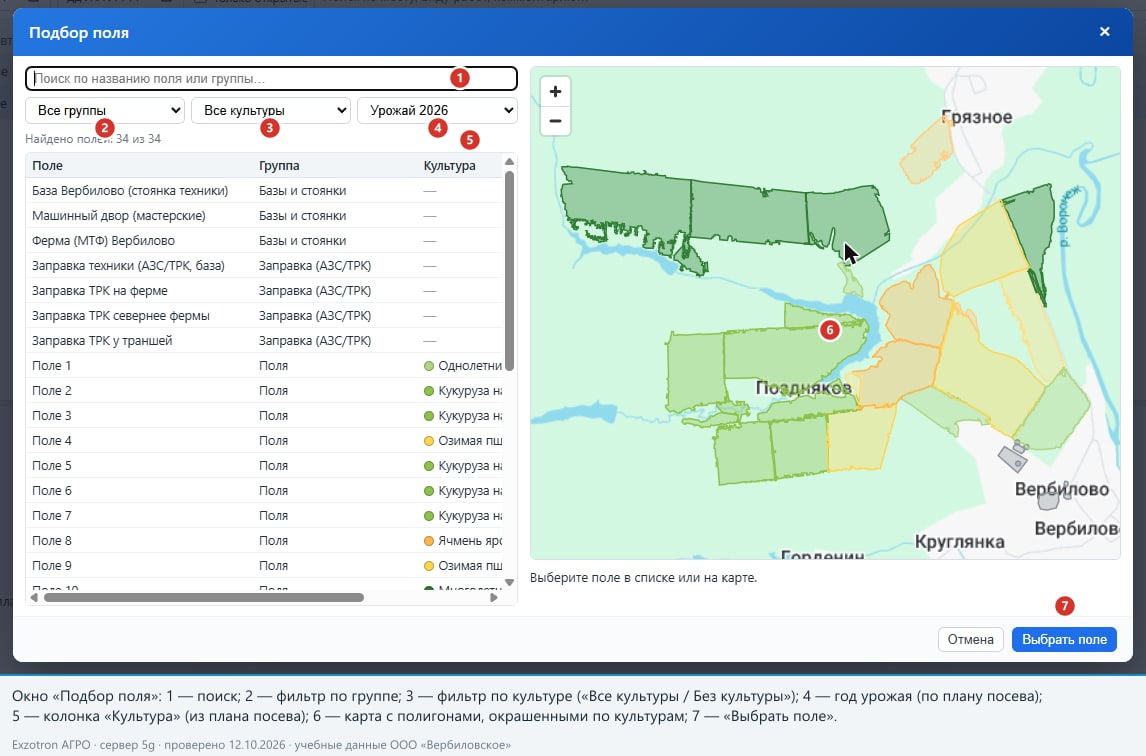Click the «Поздняков» label on the map
1146x756 pixels.
[803, 388]
